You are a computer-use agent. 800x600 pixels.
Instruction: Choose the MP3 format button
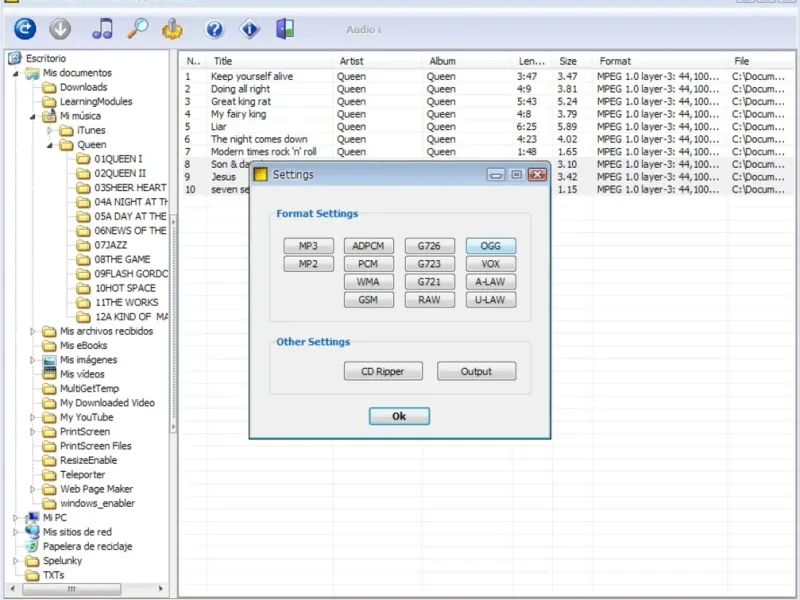pyautogui.click(x=308, y=246)
